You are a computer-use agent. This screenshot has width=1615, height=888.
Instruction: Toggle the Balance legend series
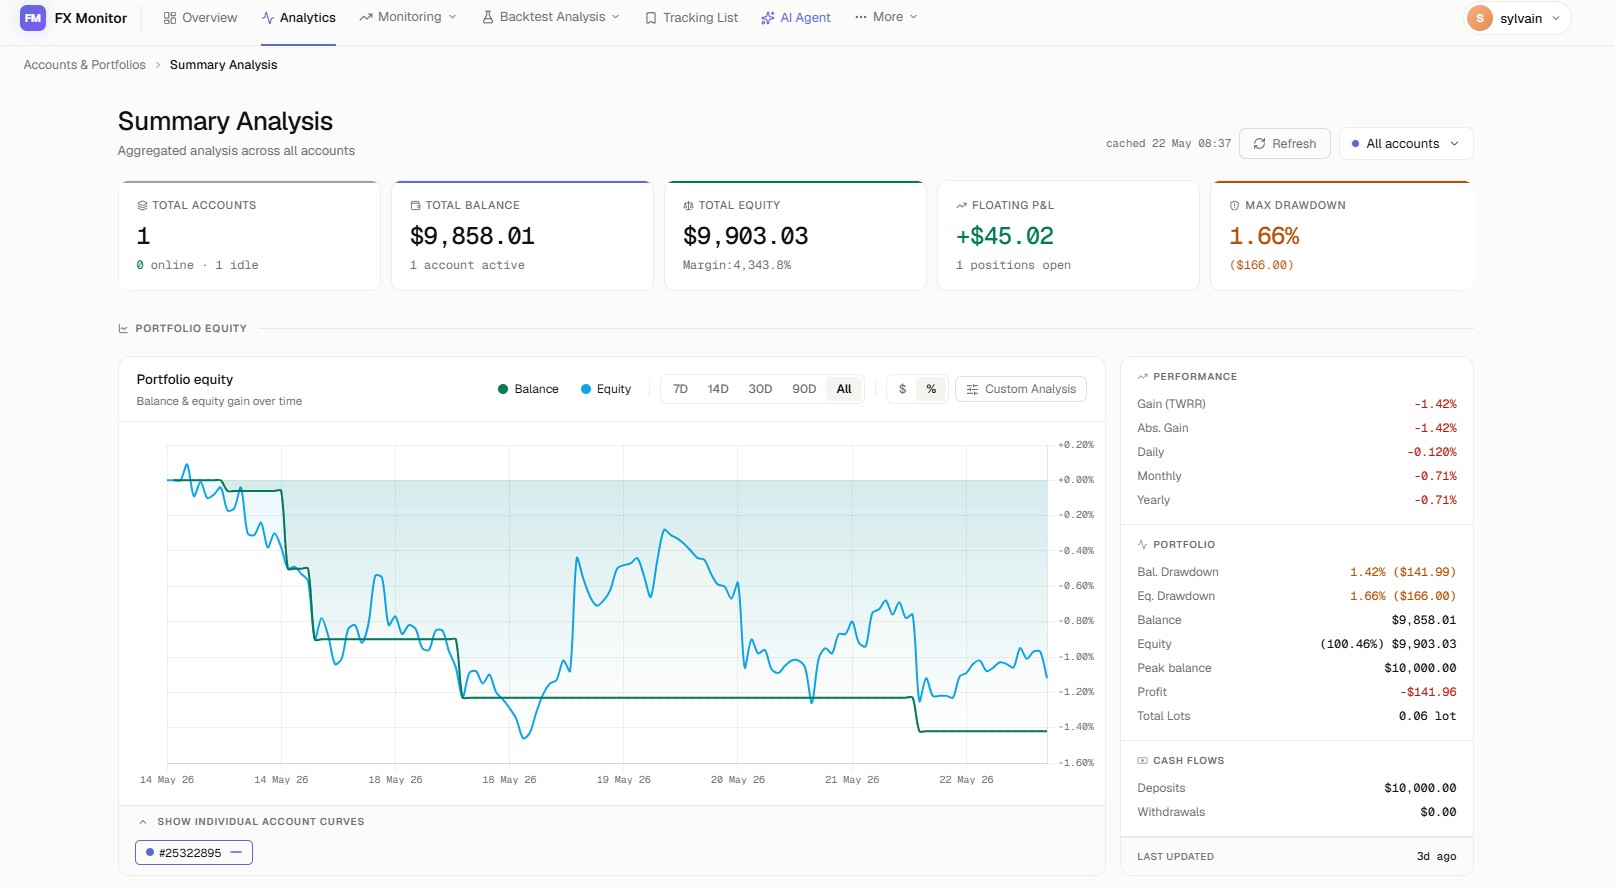point(528,389)
